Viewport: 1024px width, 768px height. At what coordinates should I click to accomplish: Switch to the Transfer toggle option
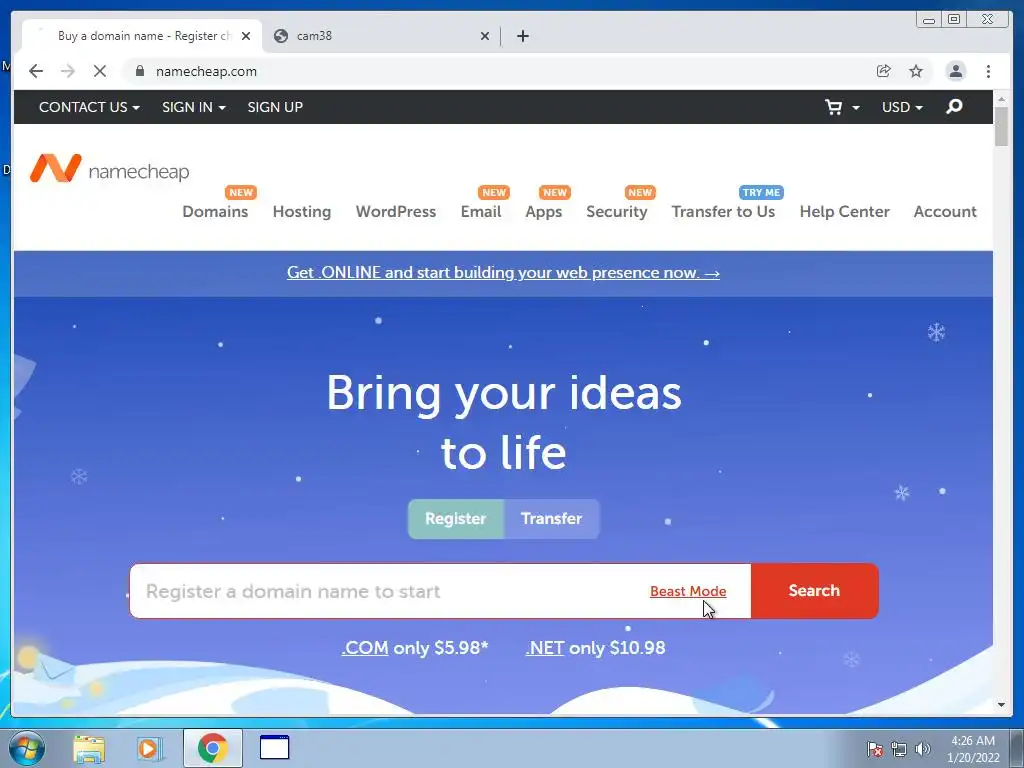click(x=551, y=519)
